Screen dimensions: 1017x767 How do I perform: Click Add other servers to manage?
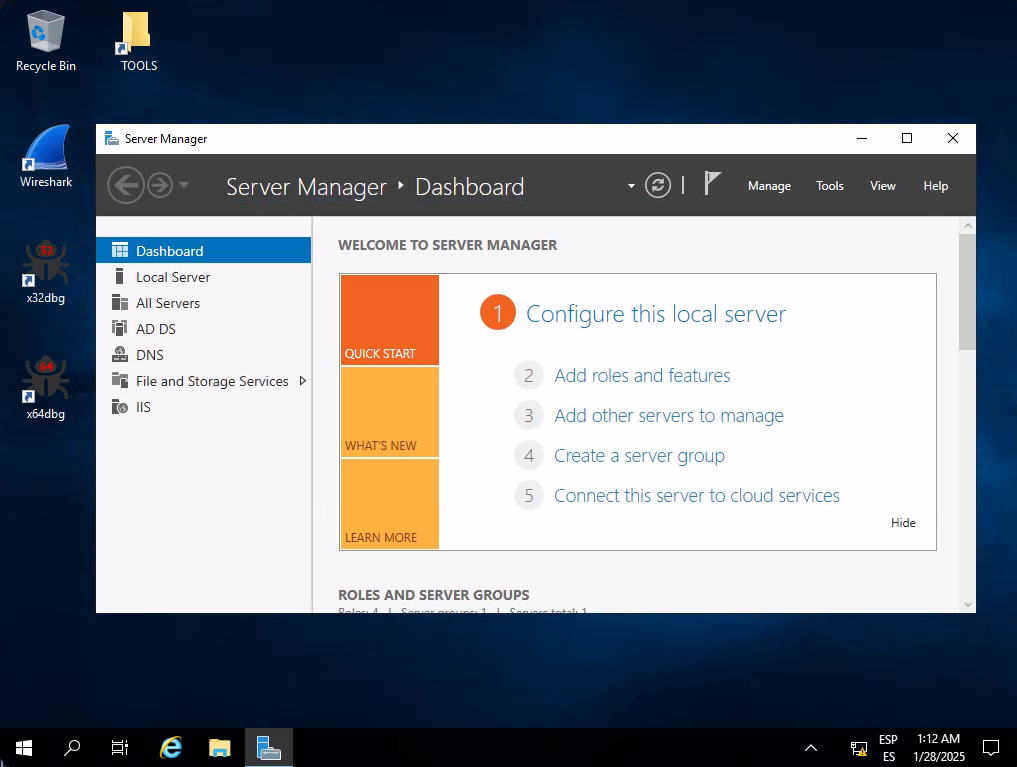(x=669, y=416)
